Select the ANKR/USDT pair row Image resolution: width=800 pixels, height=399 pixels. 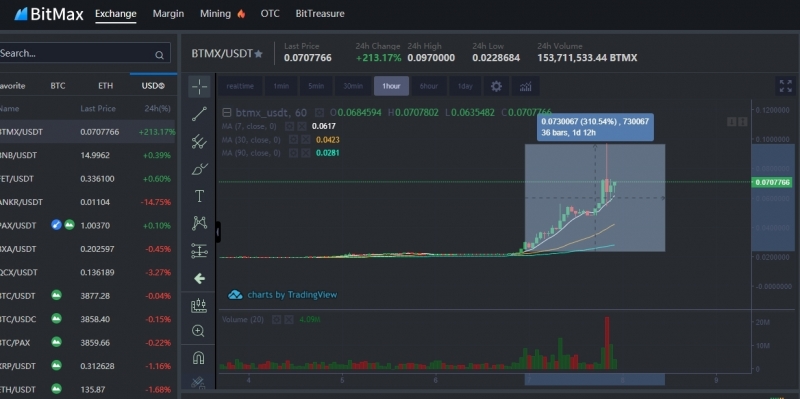coord(87,202)
